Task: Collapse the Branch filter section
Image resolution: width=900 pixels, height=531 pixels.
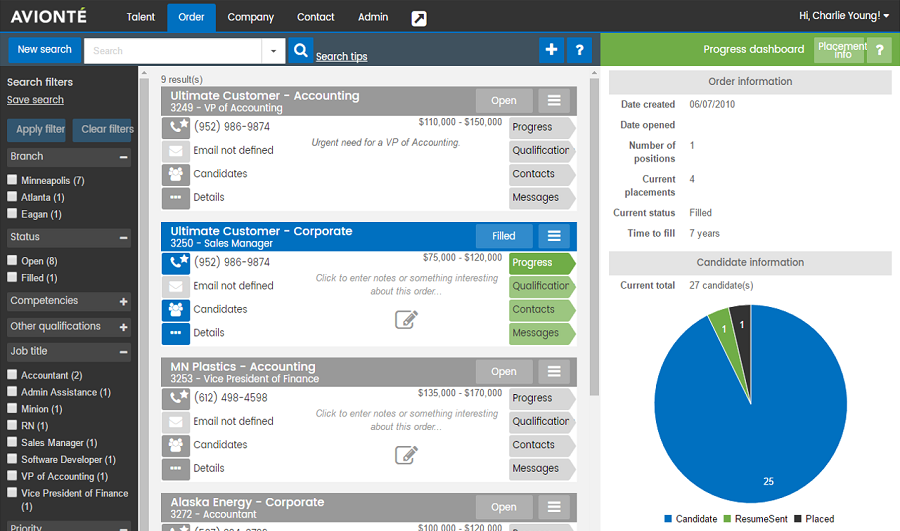Action: tap(123, 157)
